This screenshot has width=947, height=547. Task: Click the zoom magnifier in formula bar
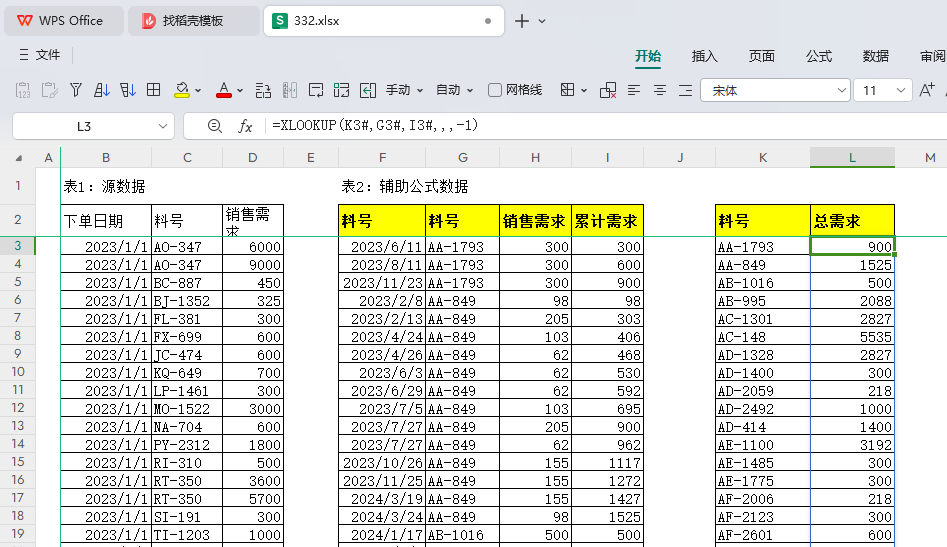click(214, 126)
